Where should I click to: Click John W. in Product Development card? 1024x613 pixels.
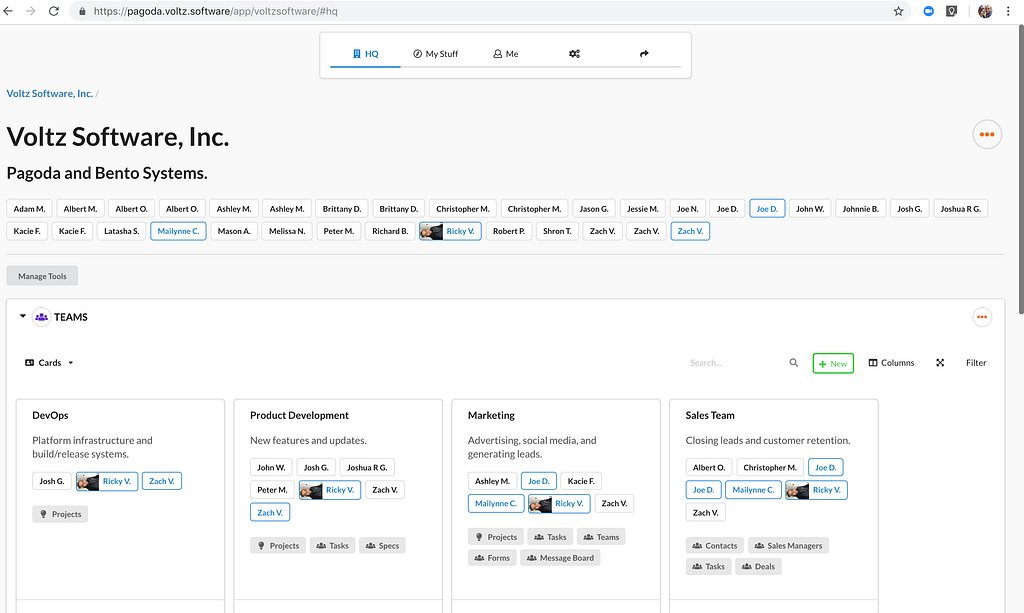[x=271, y=467]
